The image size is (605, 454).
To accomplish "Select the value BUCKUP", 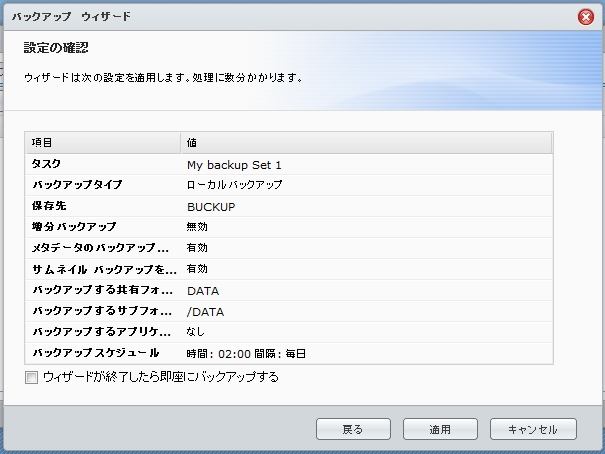I will 211,207.
